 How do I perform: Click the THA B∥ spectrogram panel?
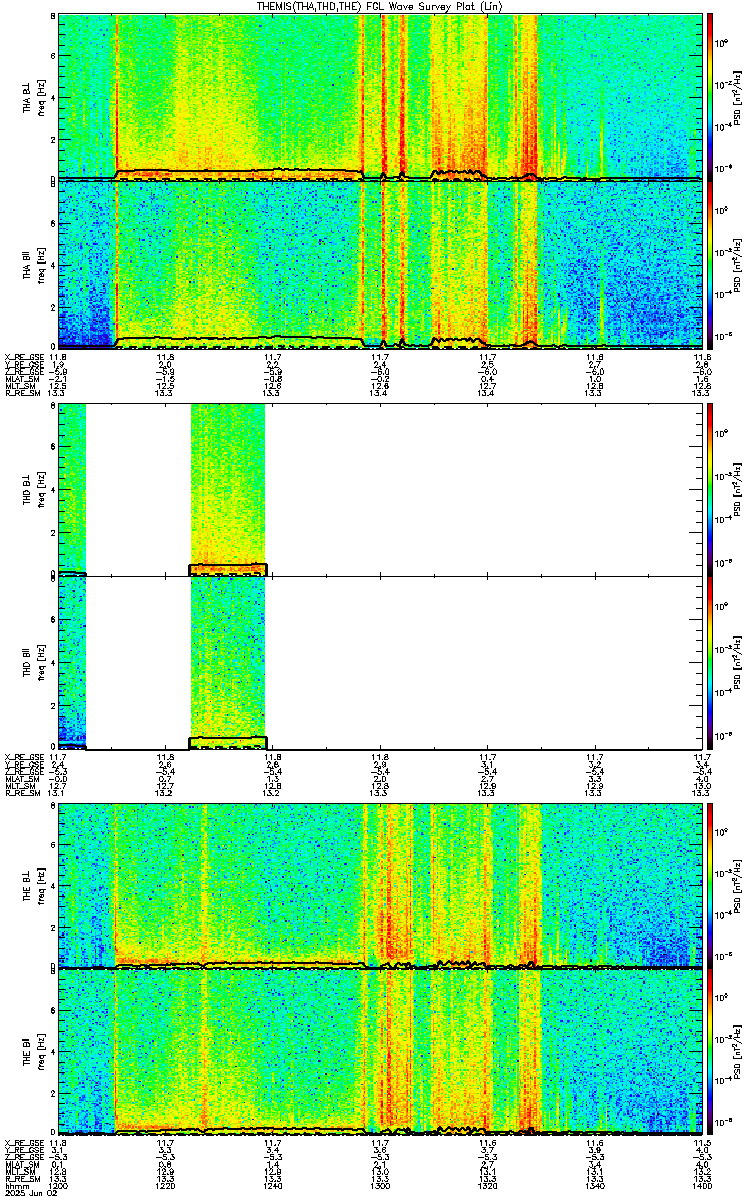[x=380, y=264]
